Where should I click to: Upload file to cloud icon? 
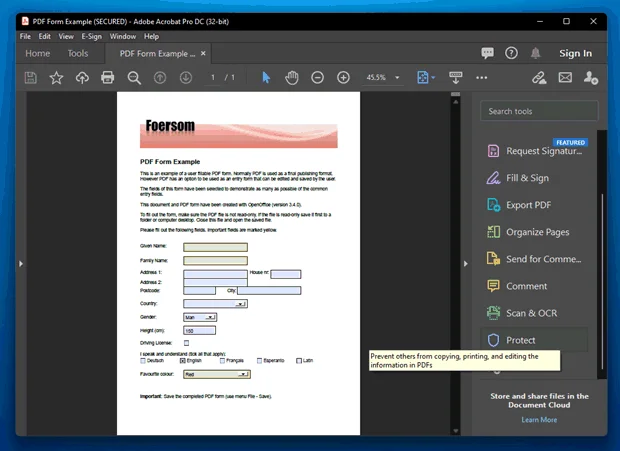[x=82, y=77]
